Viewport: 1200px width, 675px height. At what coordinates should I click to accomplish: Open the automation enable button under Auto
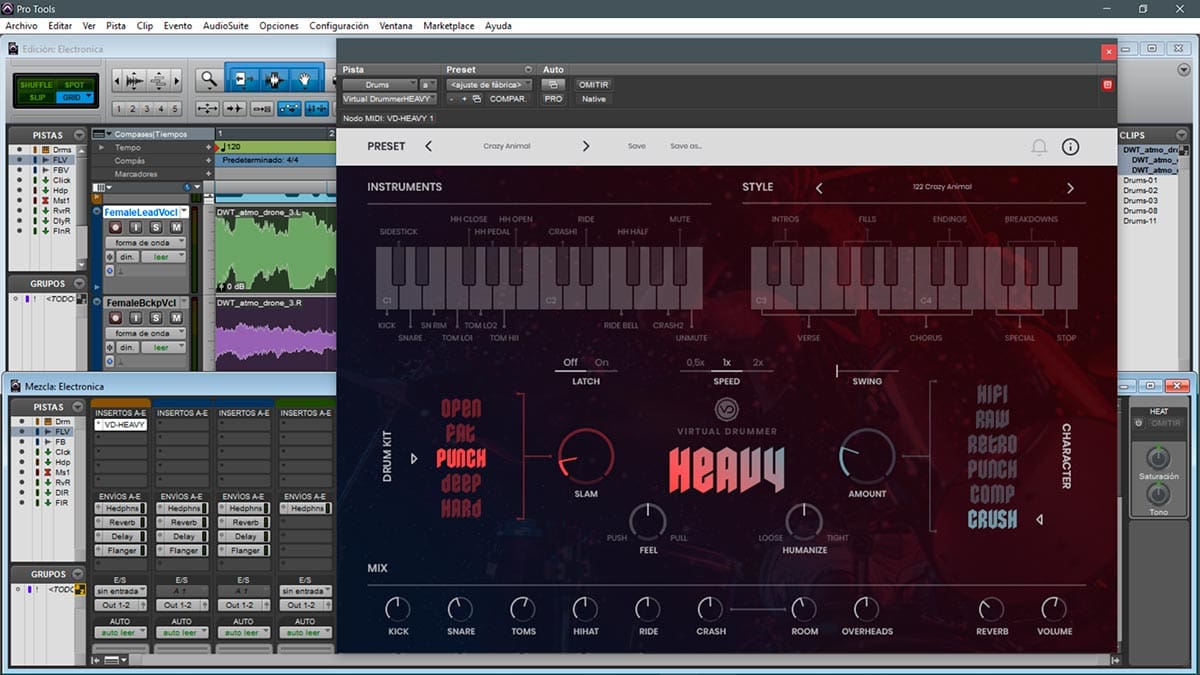tap(553, 85)
